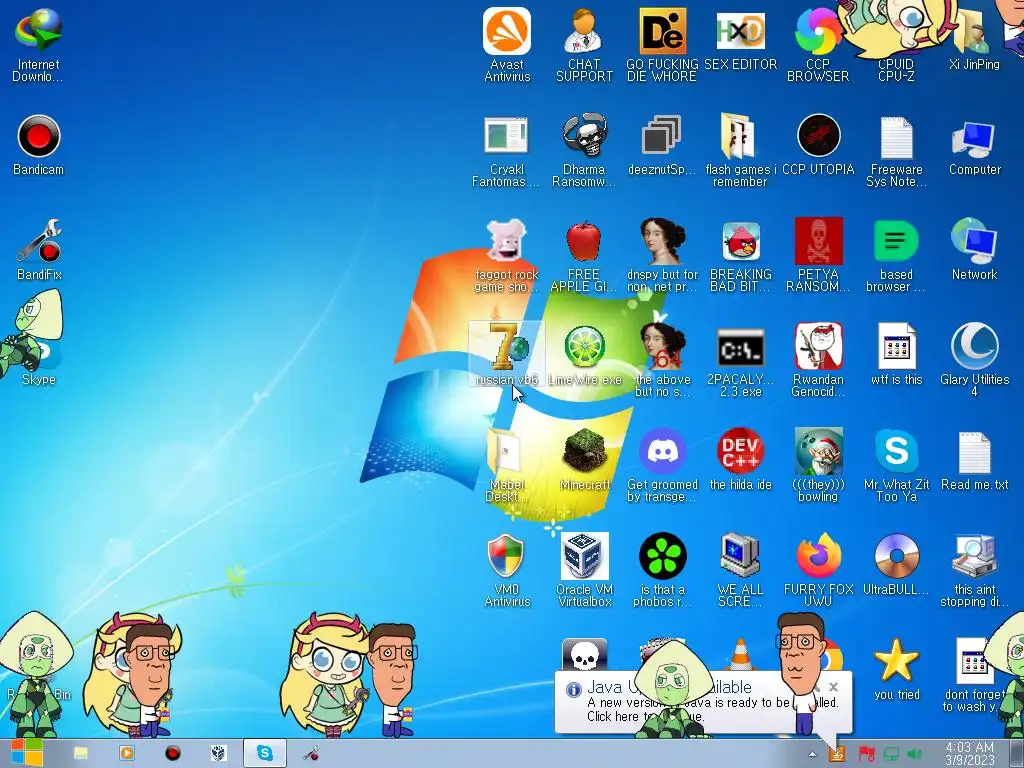Open the BandiFix wrench taskbar icon
Screen dimensions: 1024x768
(311, 754)
